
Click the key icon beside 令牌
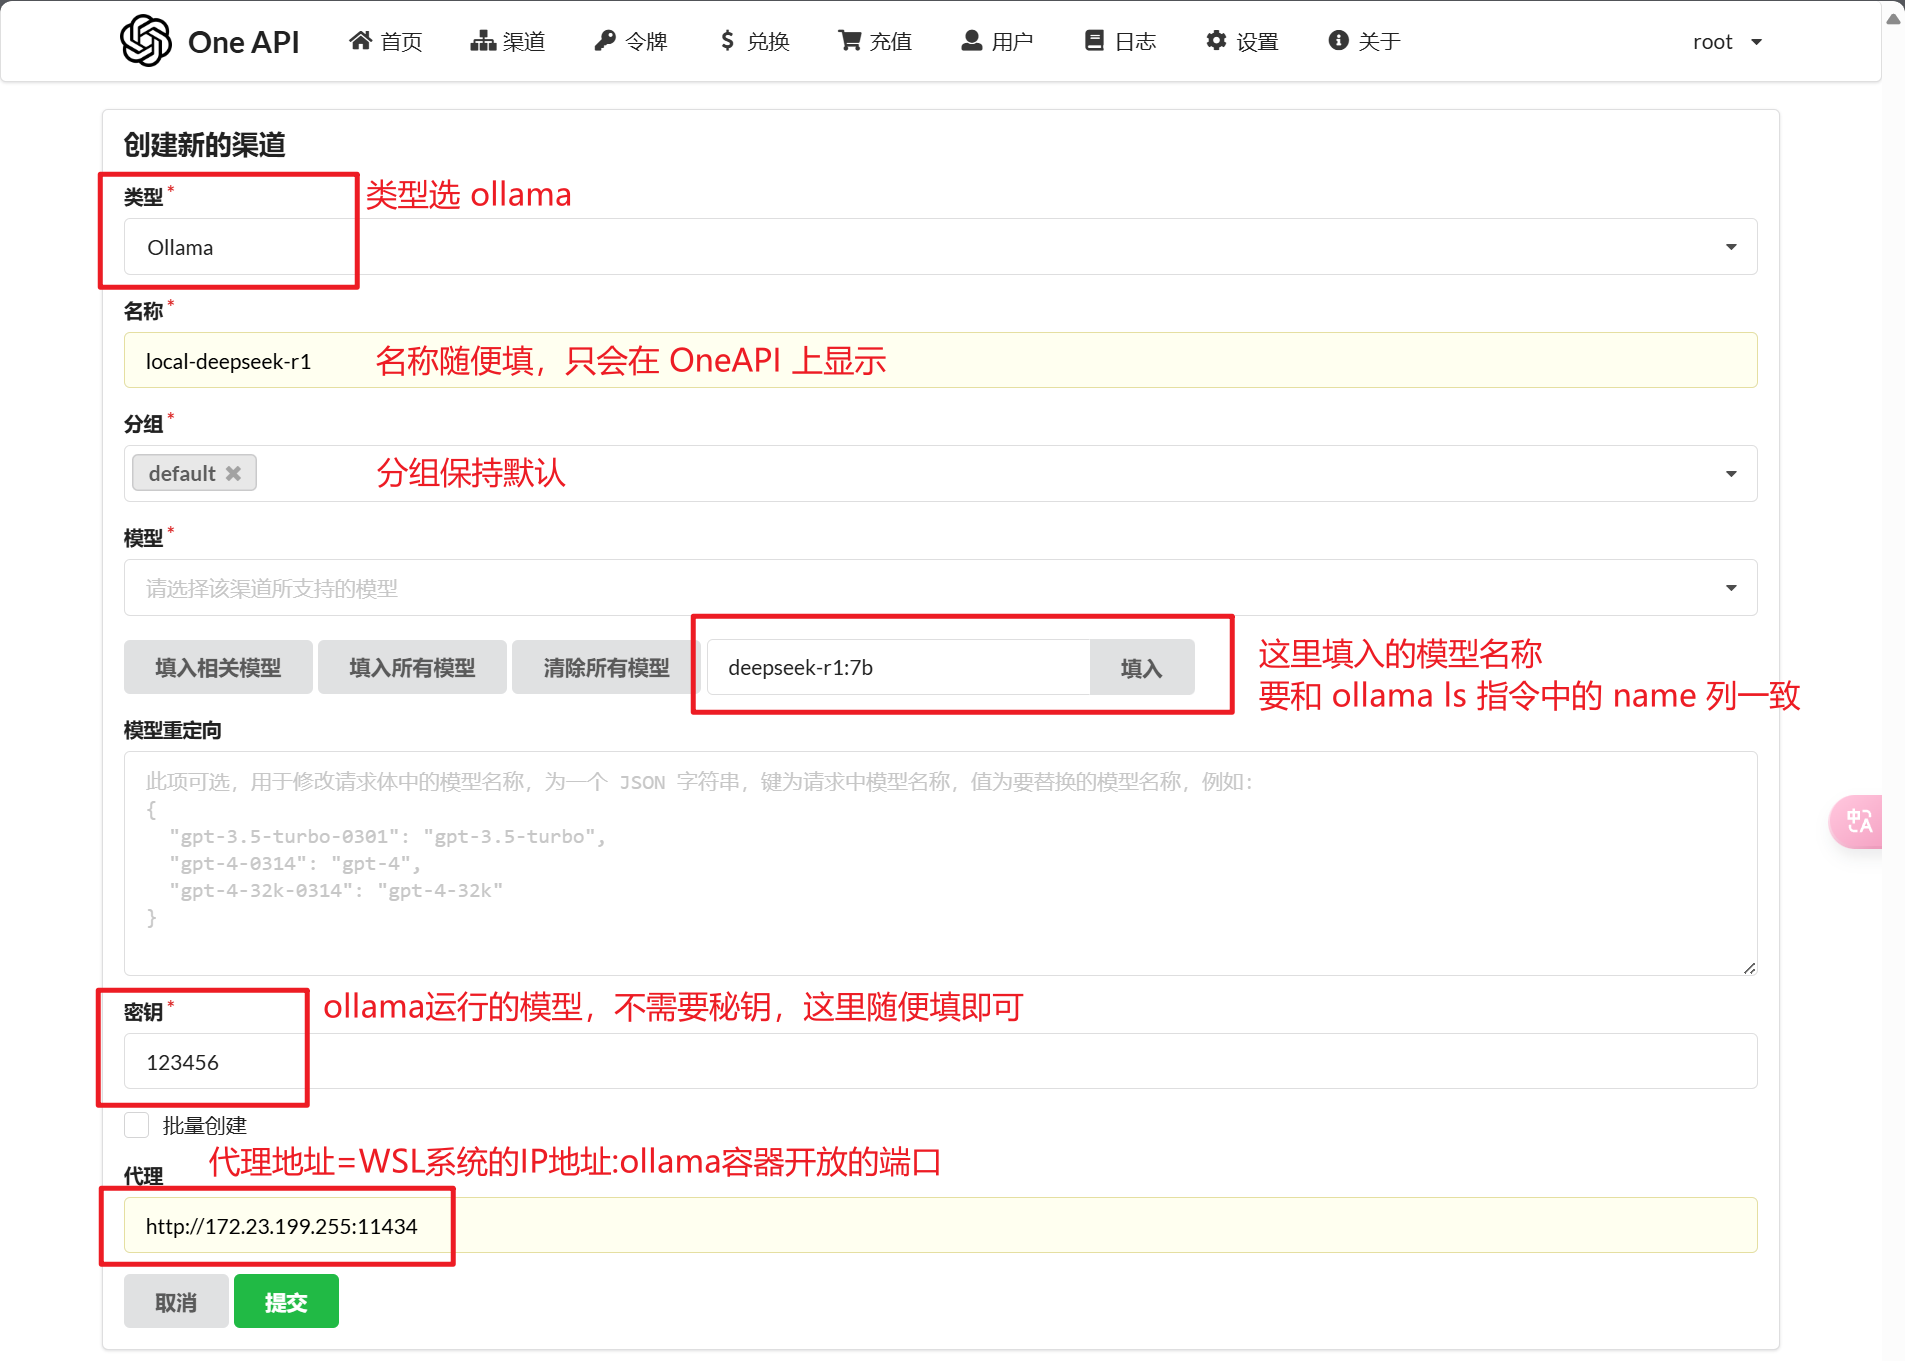coord(605,40)
